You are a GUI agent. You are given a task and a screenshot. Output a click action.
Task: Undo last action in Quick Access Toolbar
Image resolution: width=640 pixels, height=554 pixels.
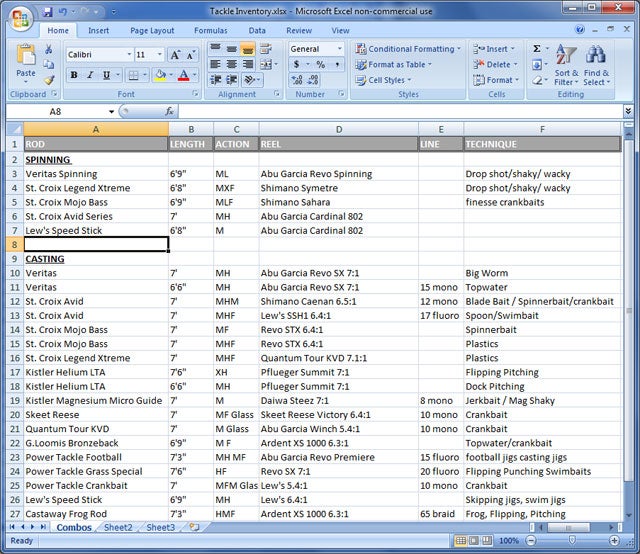click(62, 12)
